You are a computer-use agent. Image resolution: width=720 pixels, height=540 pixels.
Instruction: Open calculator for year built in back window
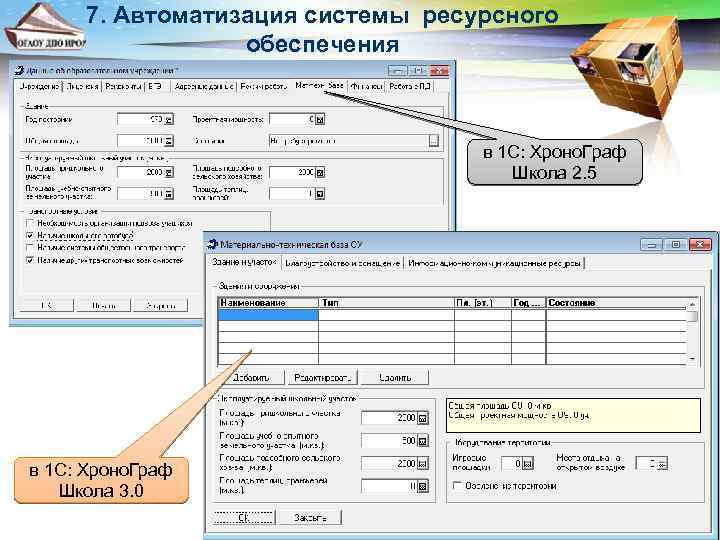pyautogui.click(x=169, y=119)
